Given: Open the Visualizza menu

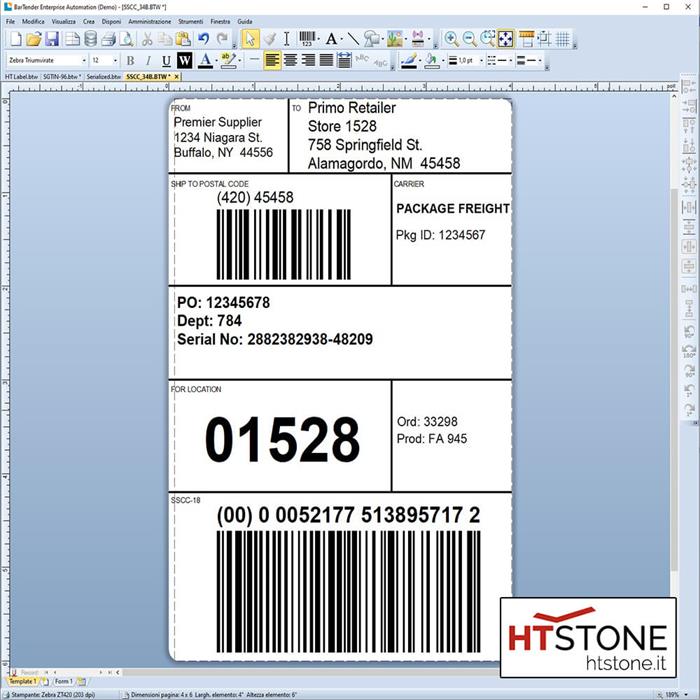Looking at the screenshot, I should (63, 21).
